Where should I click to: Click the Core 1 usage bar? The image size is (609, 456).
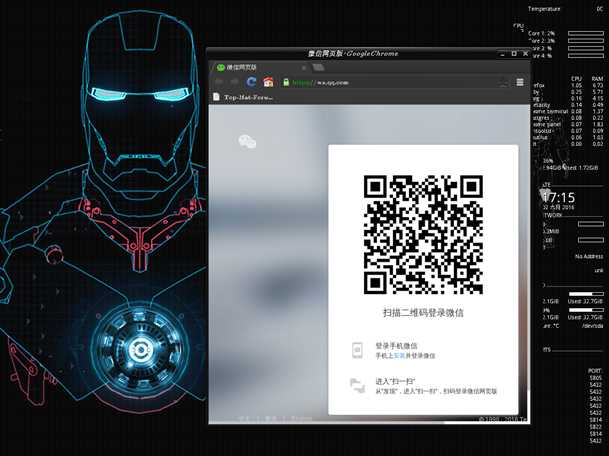[x=586, y=33]
